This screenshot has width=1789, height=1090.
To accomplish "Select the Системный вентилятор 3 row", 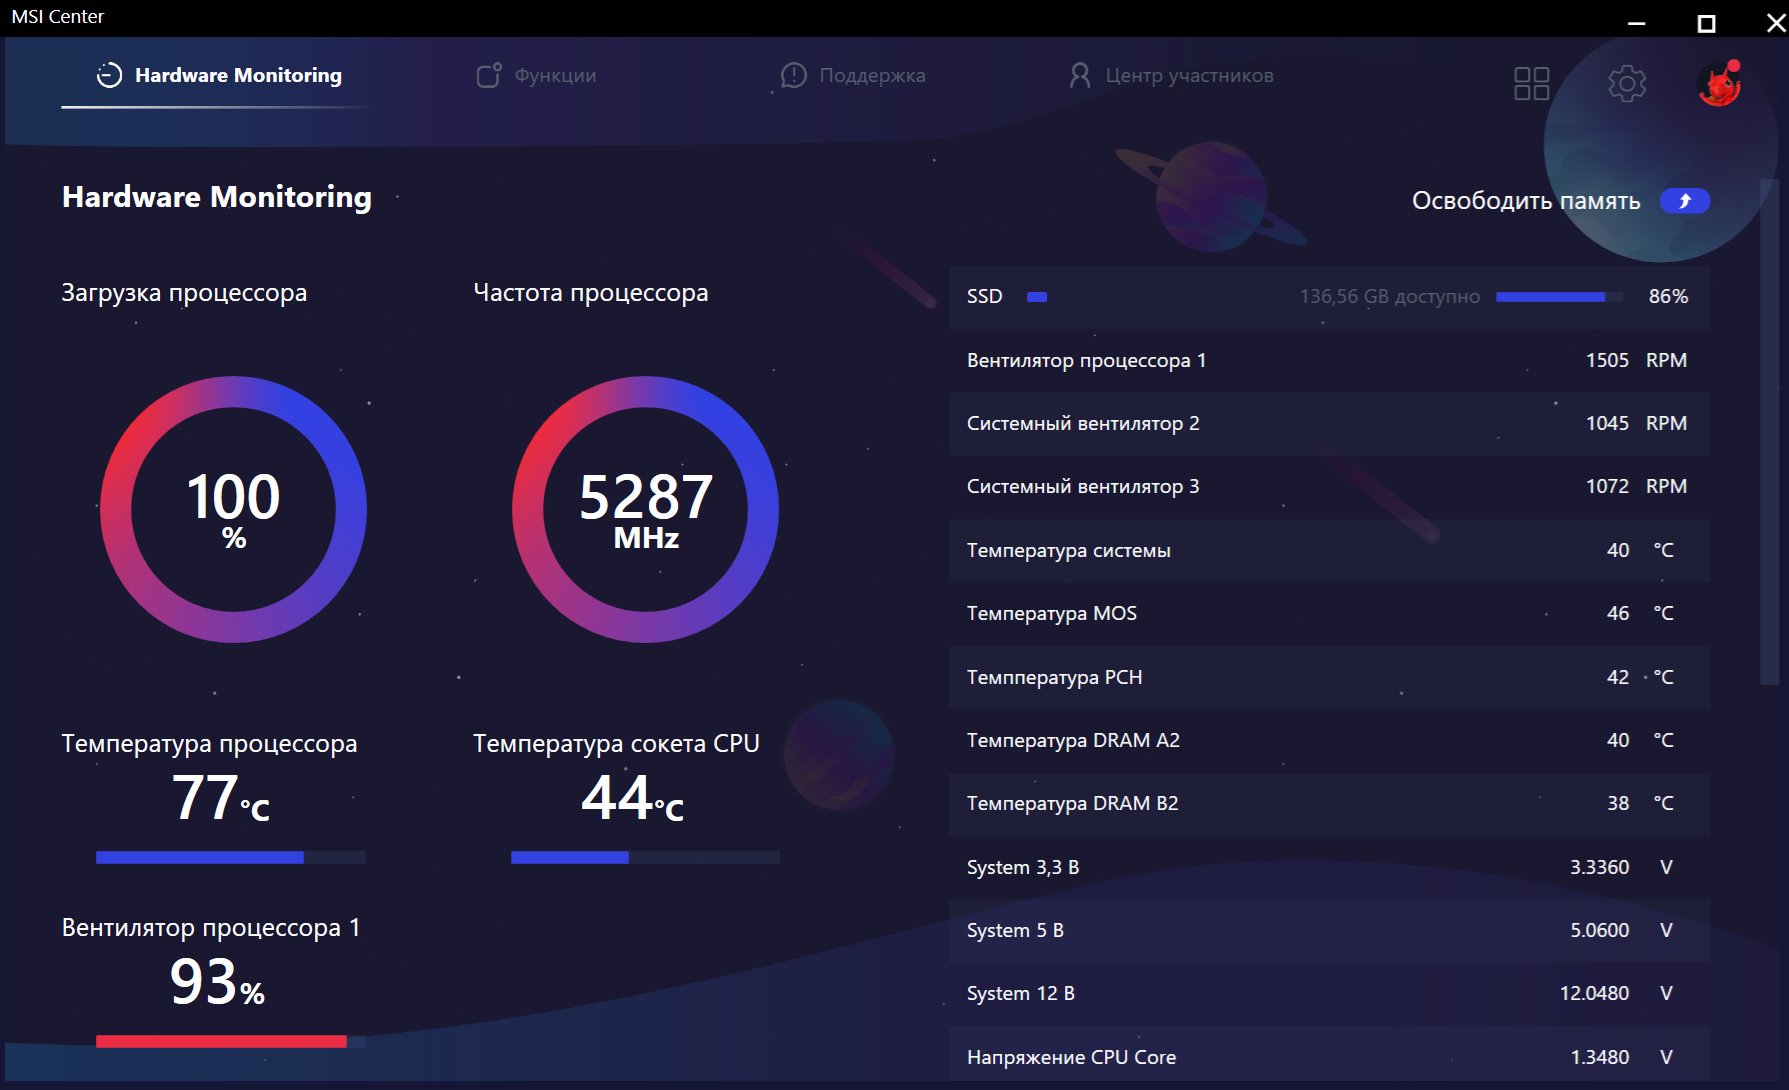I will pos(1329,487).
